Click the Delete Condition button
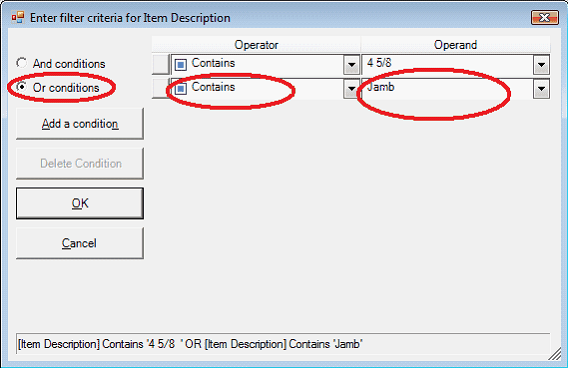The width and height of the screenshot is (569, 369). 80,164
